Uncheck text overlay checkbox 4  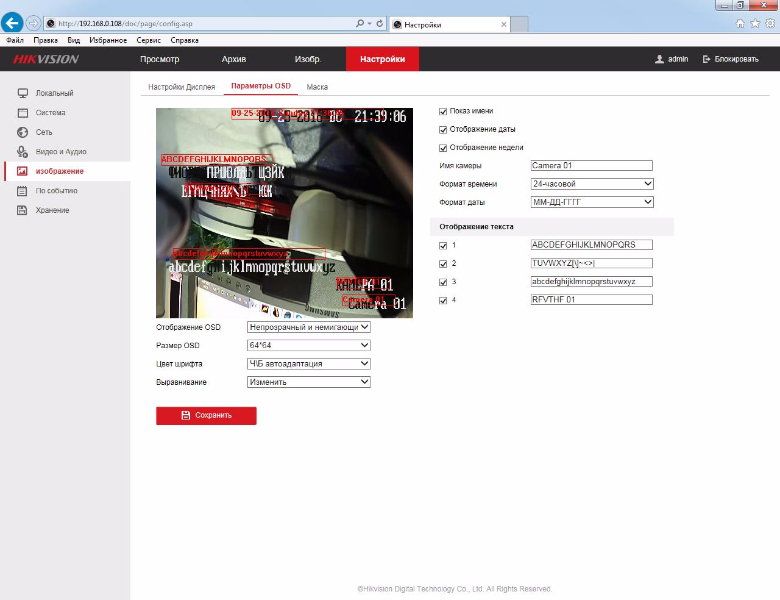tap(443, 300)
